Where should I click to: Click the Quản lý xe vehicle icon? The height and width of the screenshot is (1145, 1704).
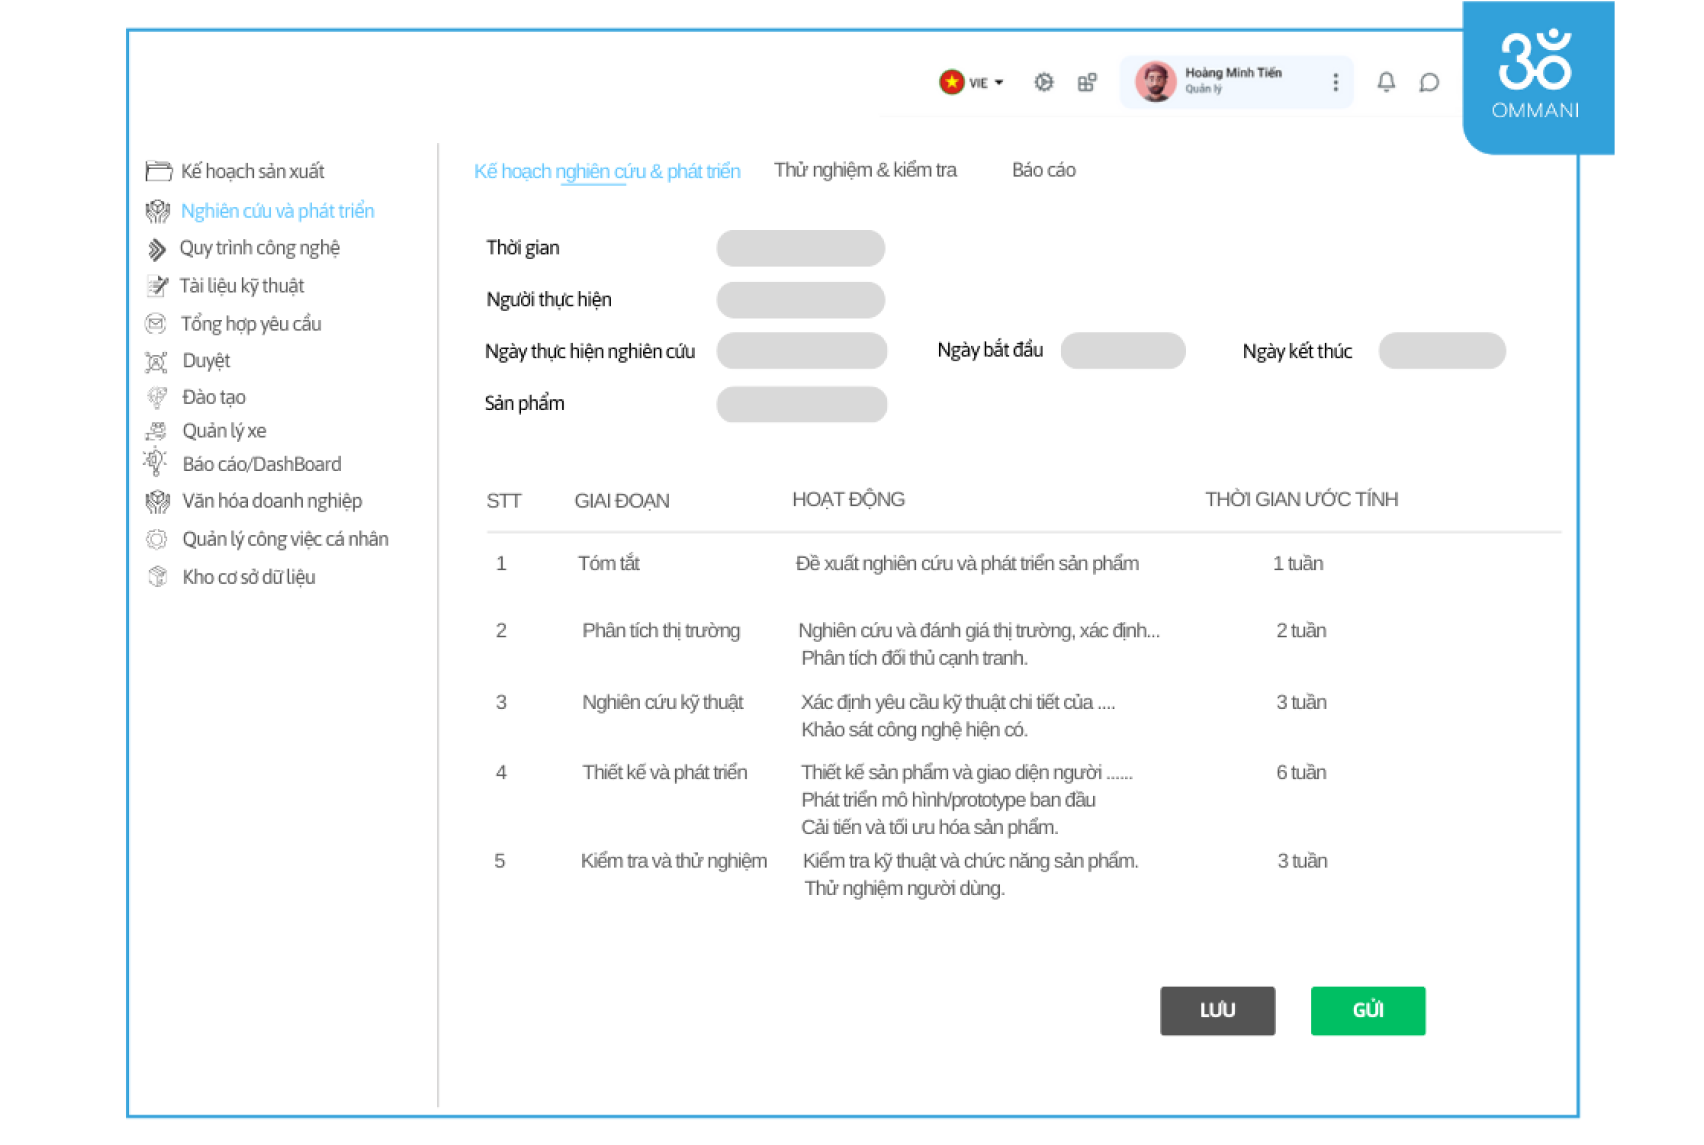pyautogui.click(x=156, y=431)
